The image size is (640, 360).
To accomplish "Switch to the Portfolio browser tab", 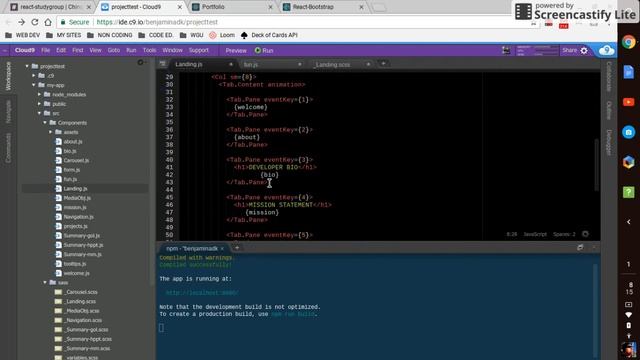I will point(233,7).
